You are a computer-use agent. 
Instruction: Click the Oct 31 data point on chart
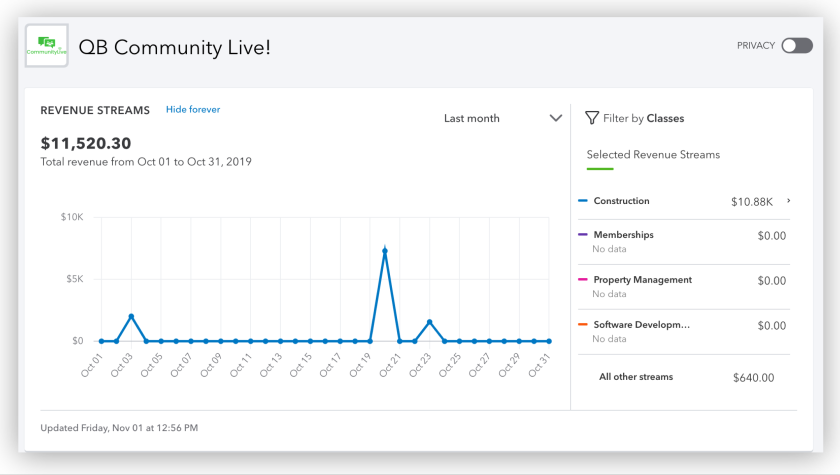(x=549, y=341)
